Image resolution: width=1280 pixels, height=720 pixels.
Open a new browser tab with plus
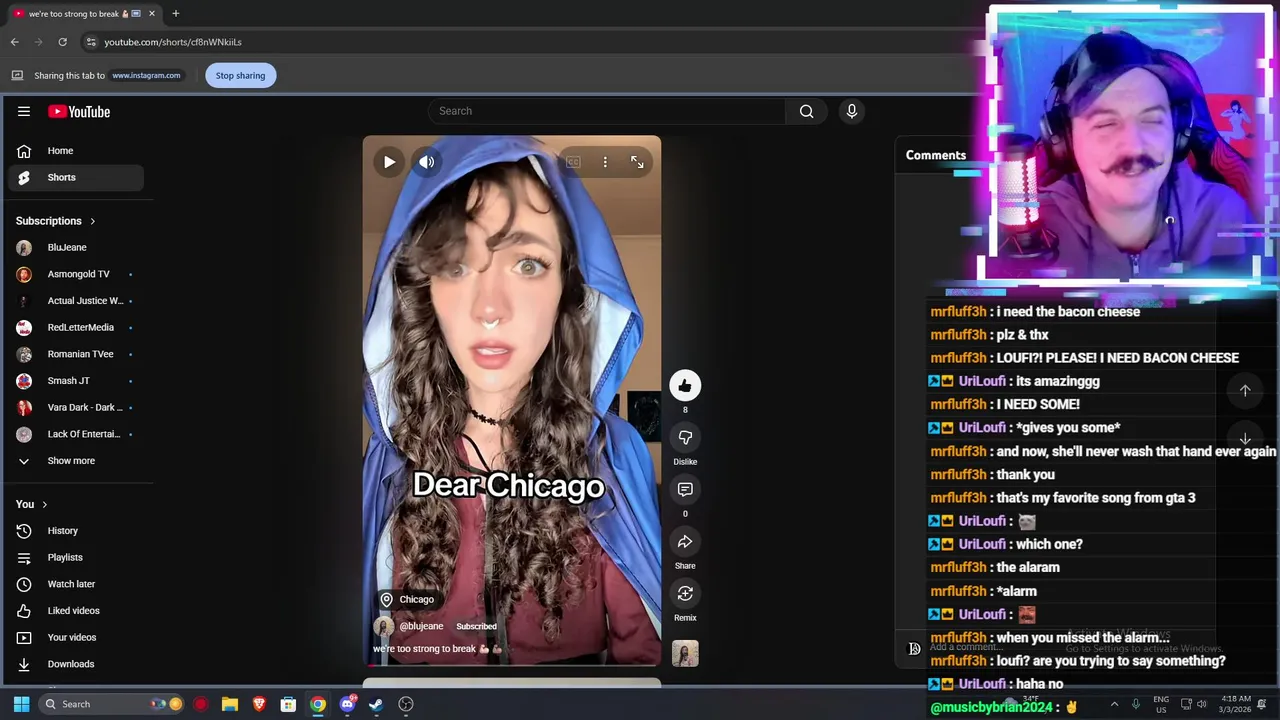(x=176, y=14)
